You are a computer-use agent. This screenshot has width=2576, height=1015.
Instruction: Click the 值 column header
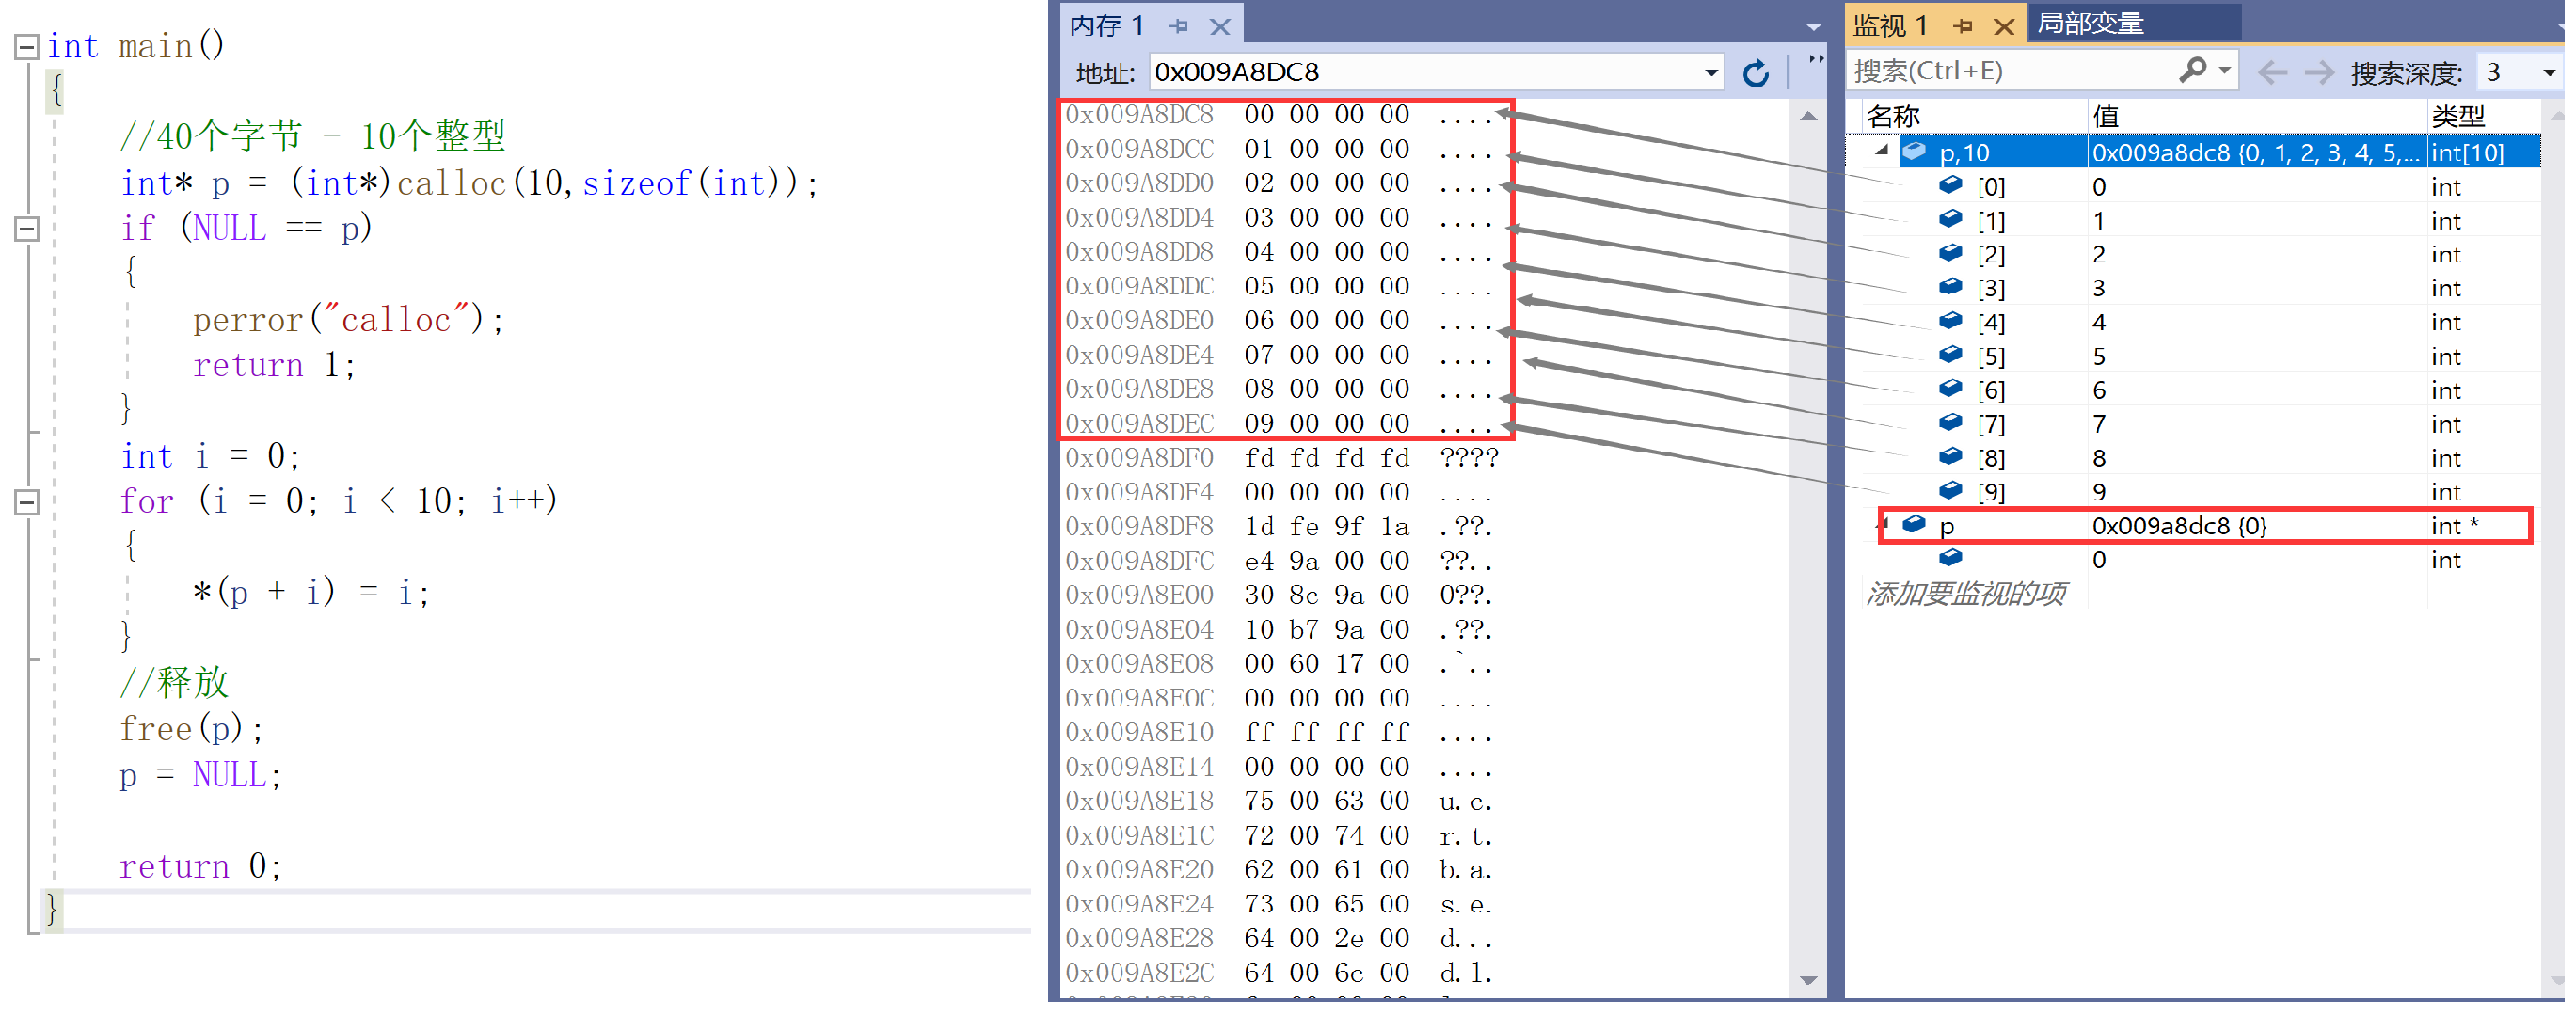pyautogui.click(x=2105, y=116)
